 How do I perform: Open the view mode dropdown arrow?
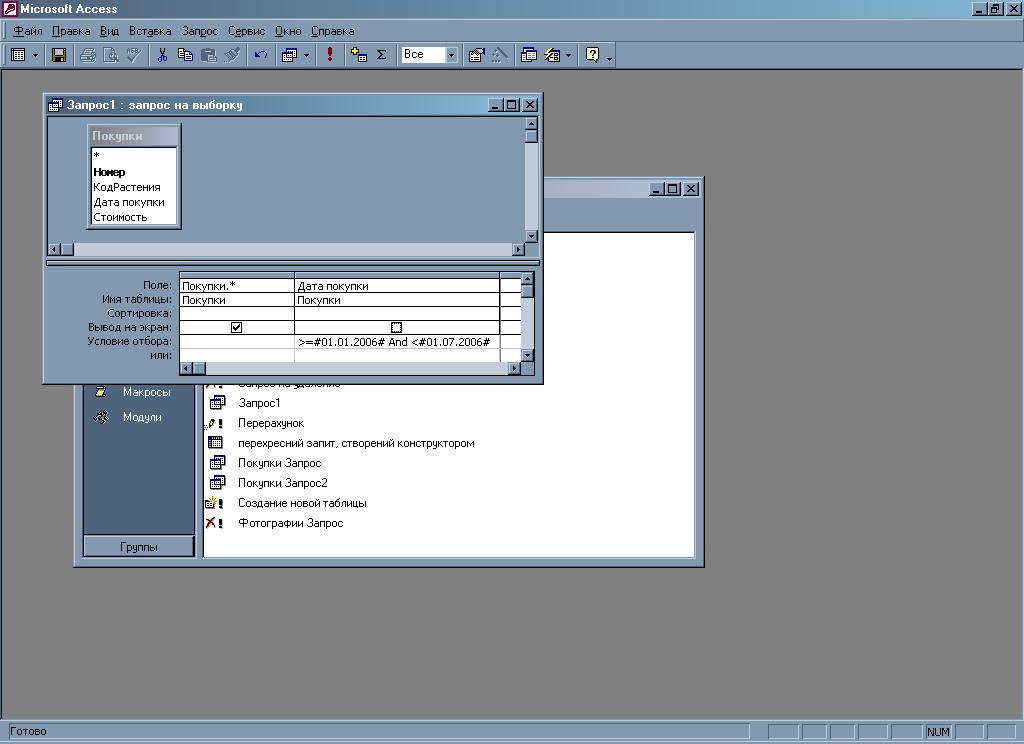pos(35,55)
